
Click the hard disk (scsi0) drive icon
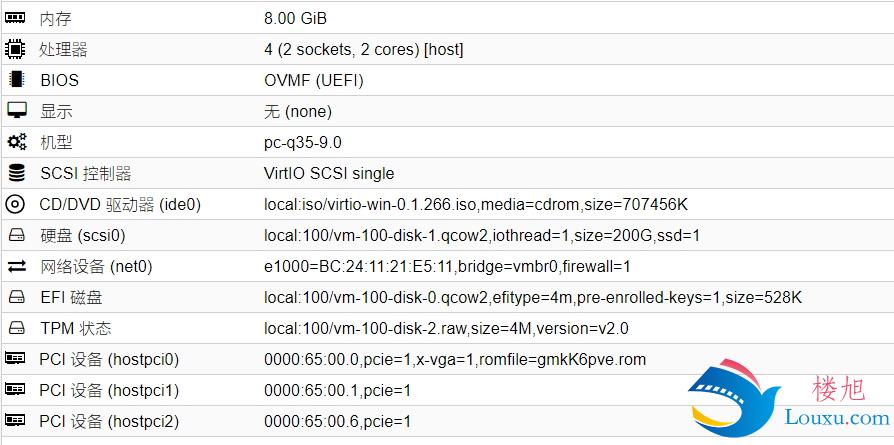point(17,234)
